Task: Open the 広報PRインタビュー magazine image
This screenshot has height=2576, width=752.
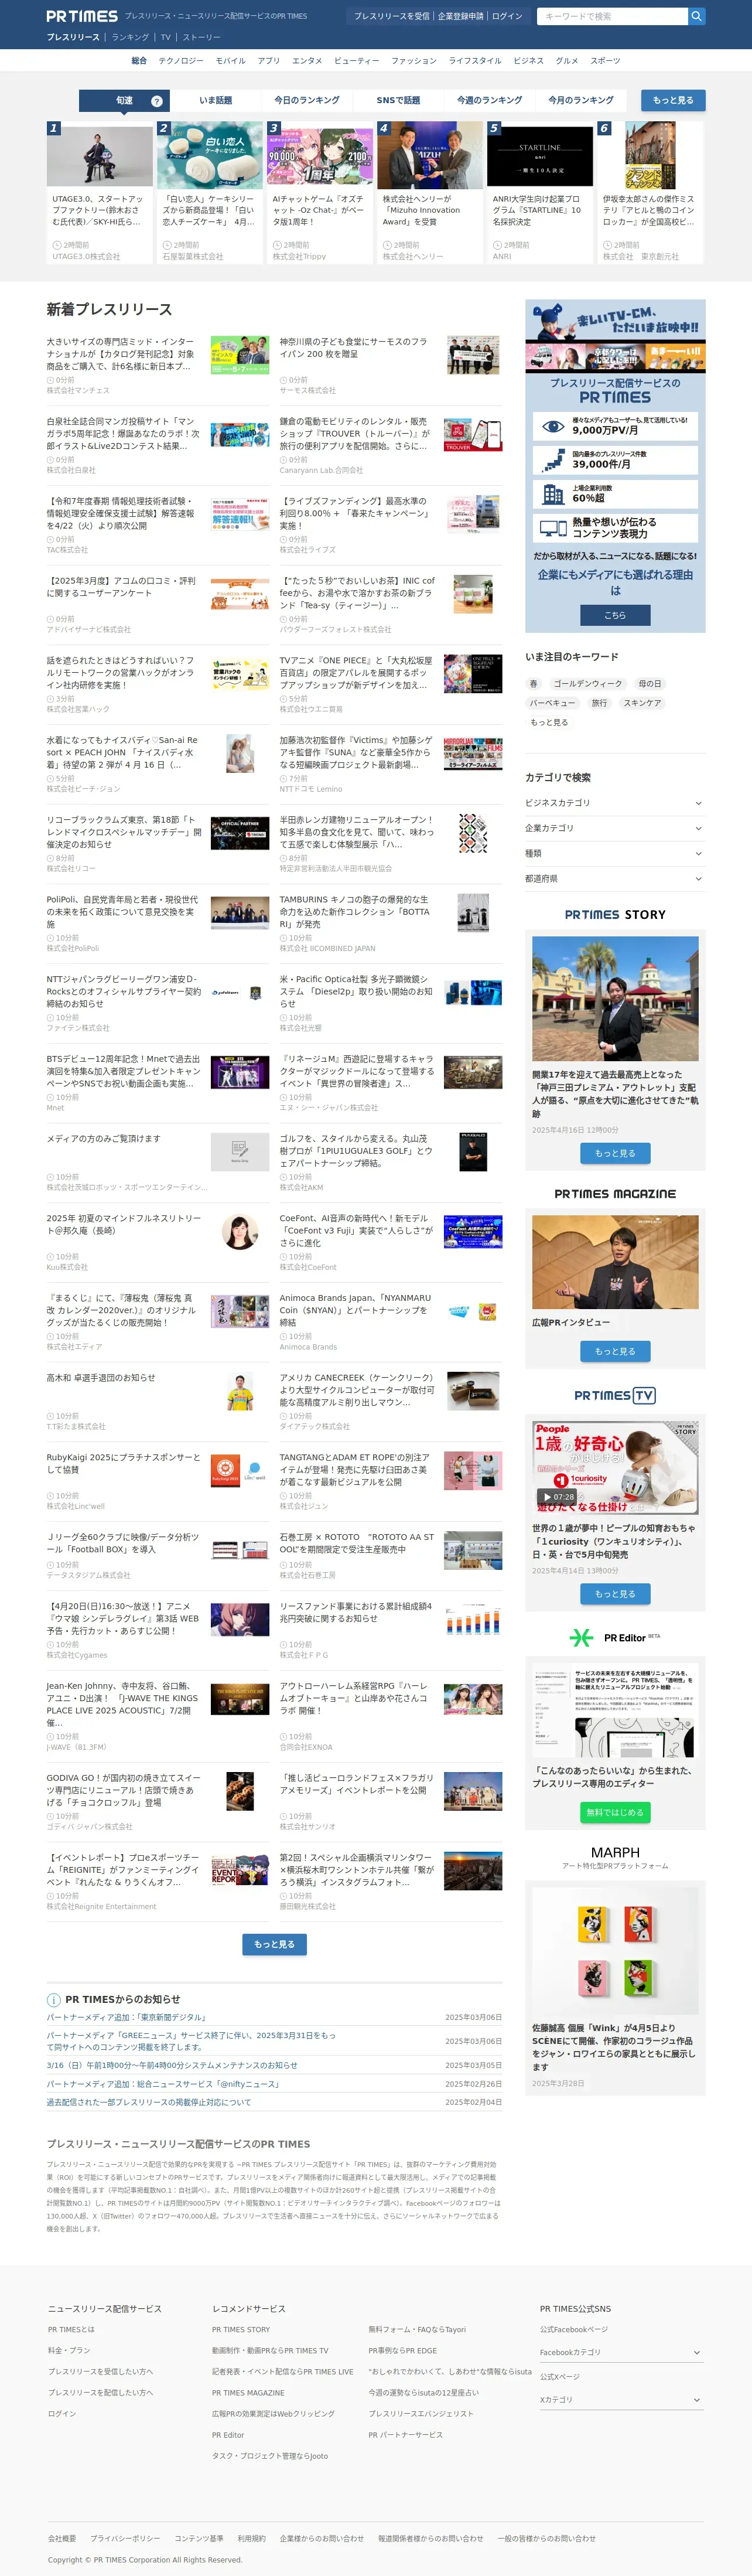Action: (615, 1262)
